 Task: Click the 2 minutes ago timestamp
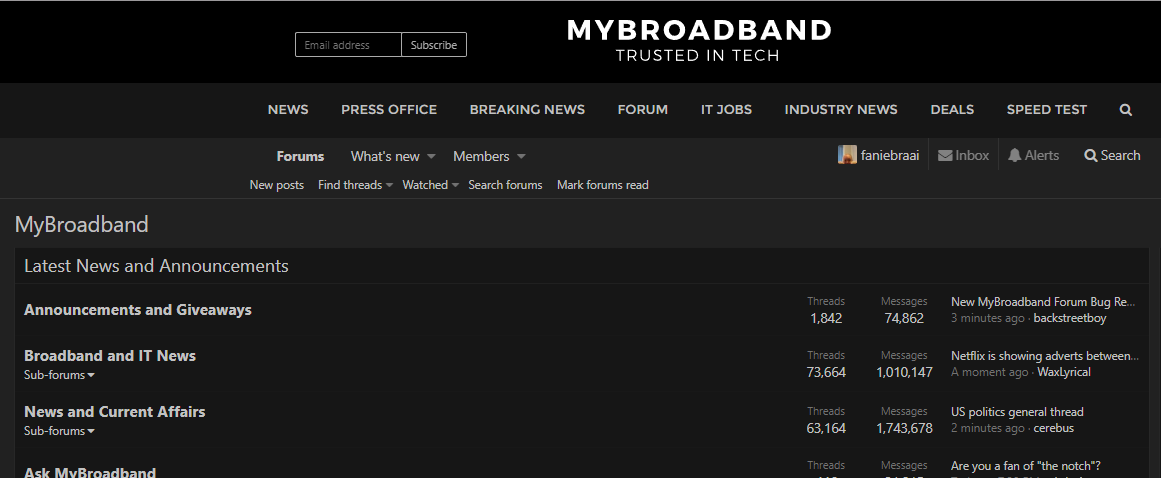988,428
